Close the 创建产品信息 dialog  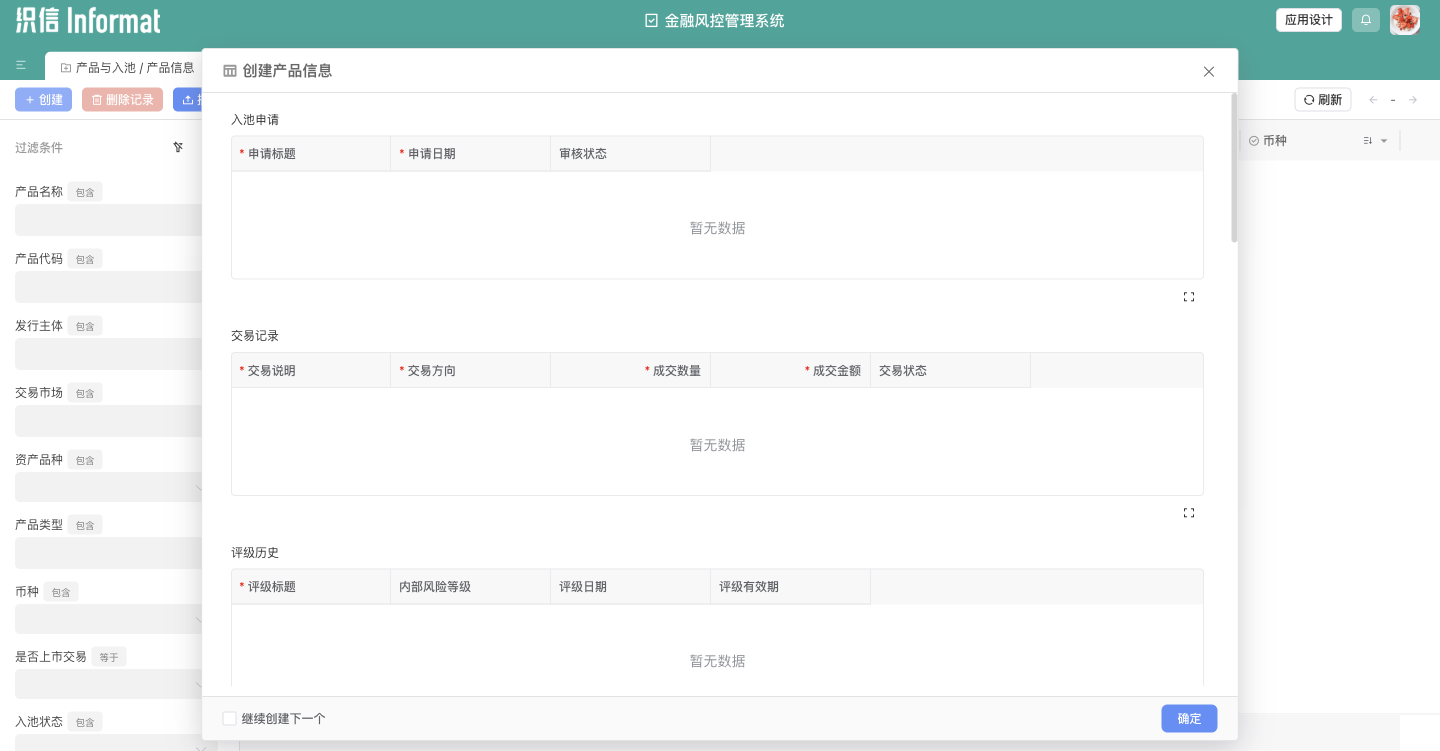tap(1209, 71)
